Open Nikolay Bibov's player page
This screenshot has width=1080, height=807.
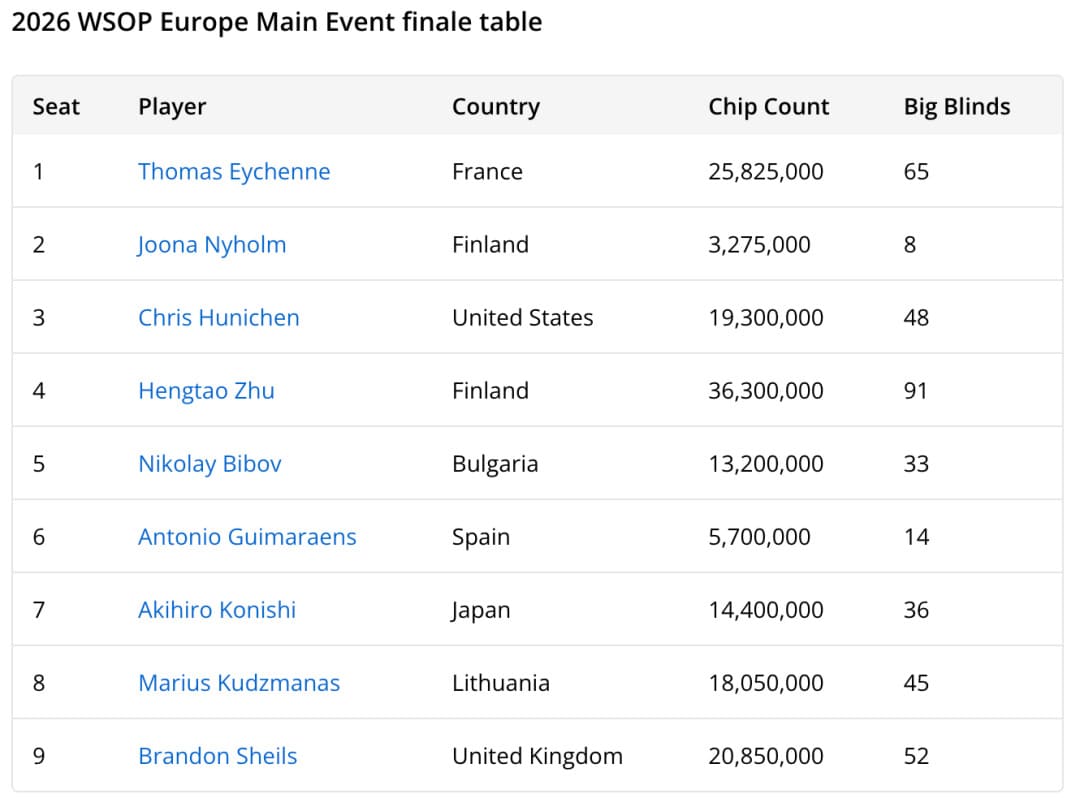[210, 464]
